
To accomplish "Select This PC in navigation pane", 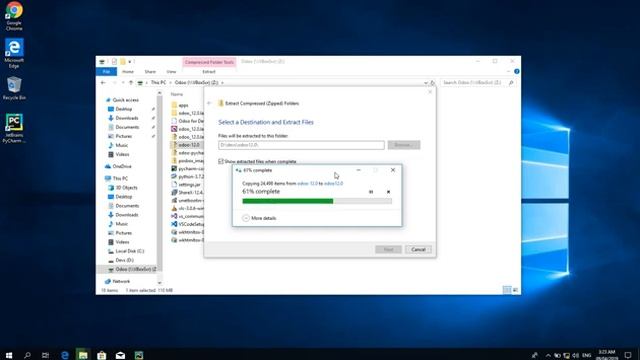I will (120, 178).
